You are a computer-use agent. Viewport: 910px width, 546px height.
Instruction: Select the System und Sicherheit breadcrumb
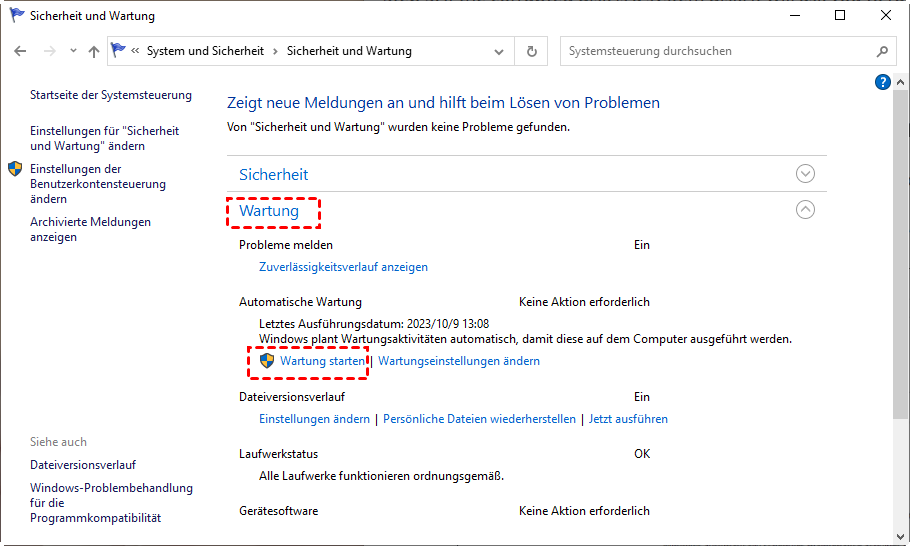click(x=205, y=51)
